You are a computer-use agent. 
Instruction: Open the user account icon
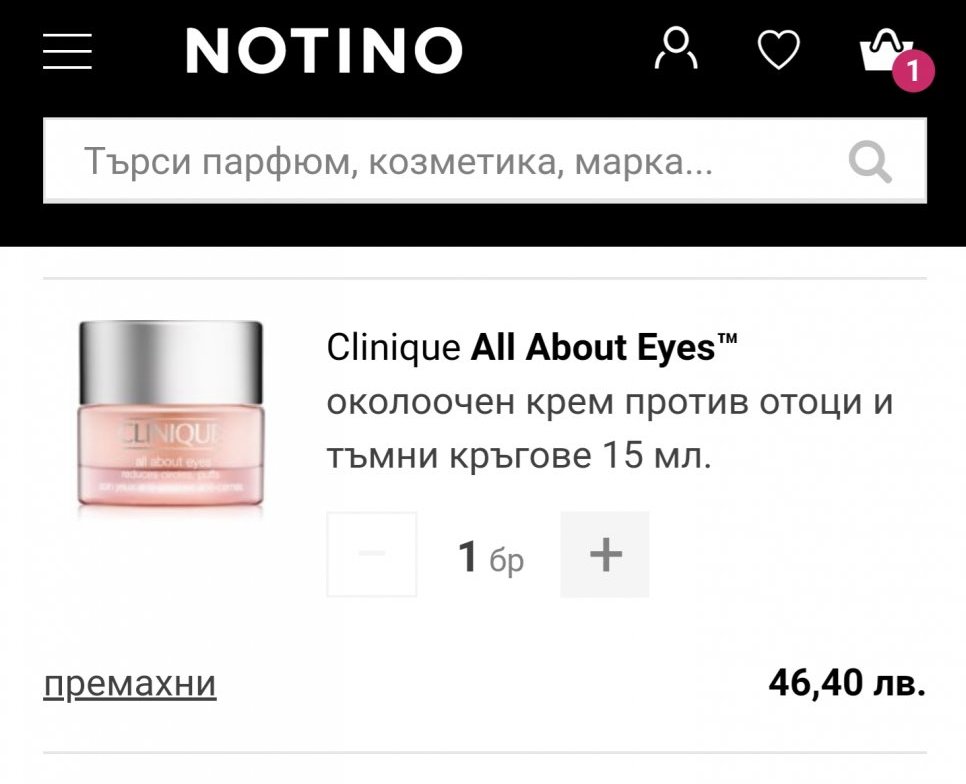pos(676,48)
